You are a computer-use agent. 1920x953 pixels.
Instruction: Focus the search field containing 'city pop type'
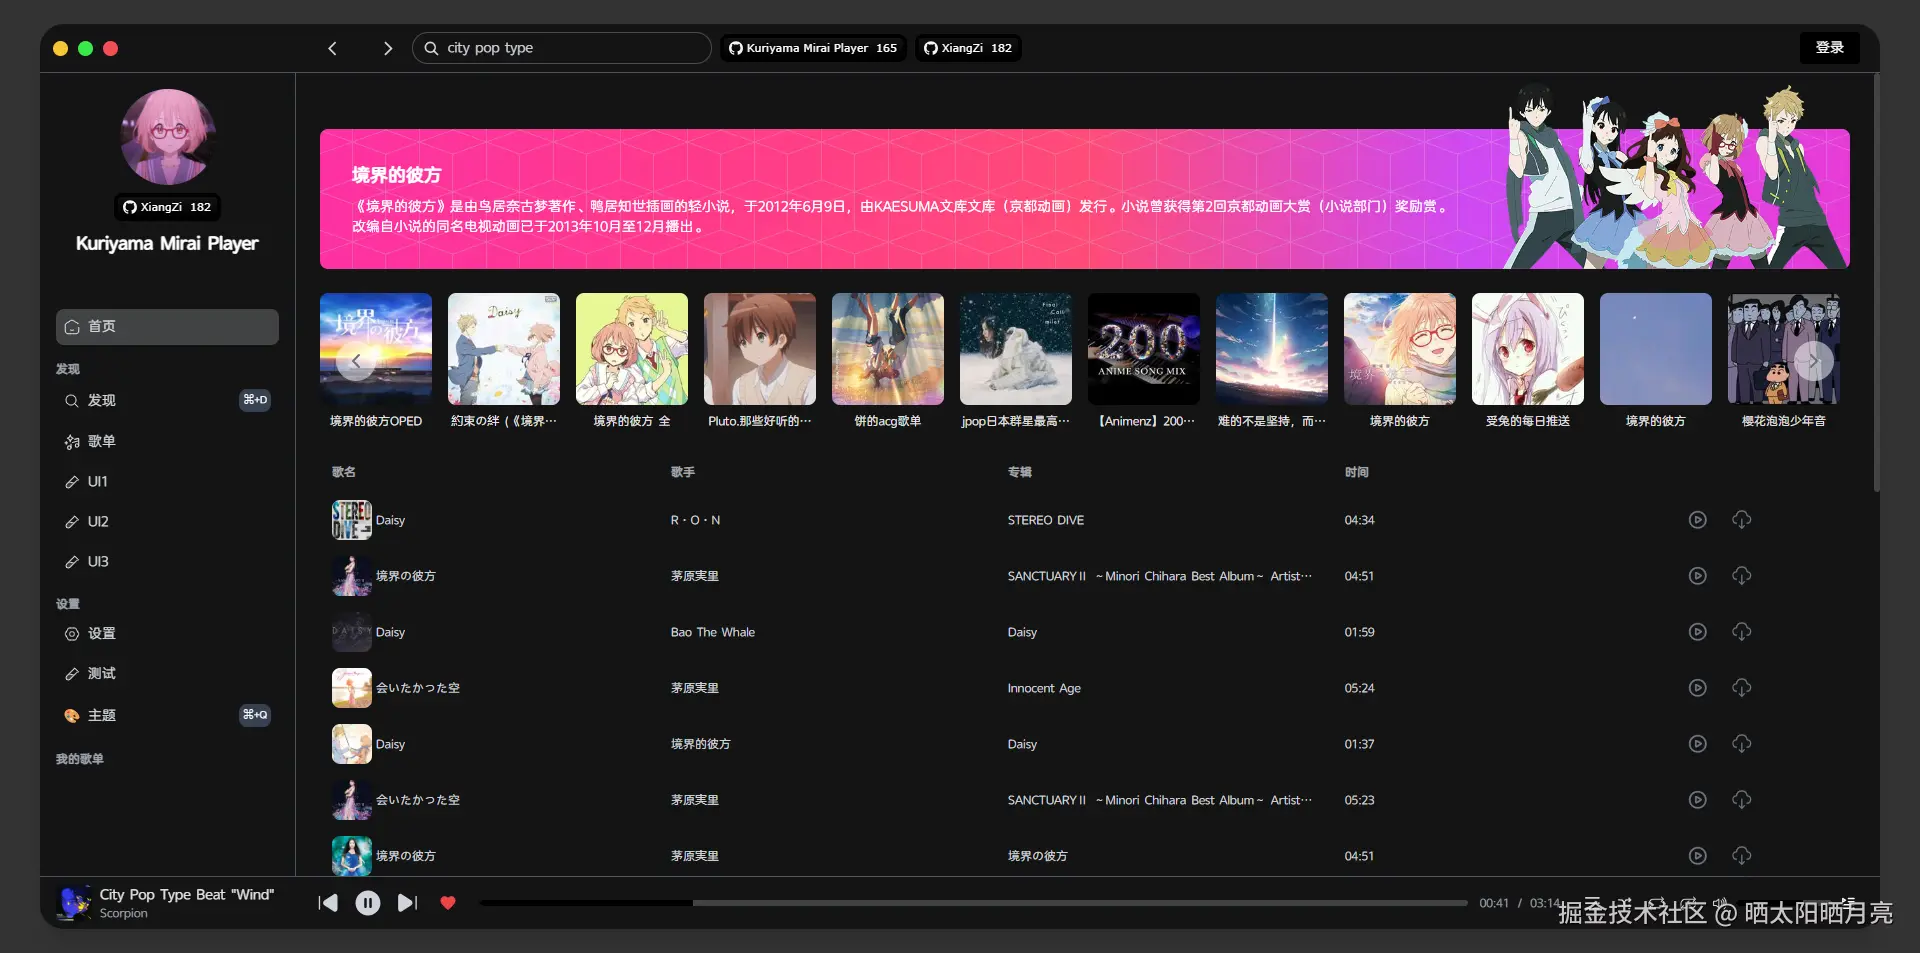coord(562,48)
